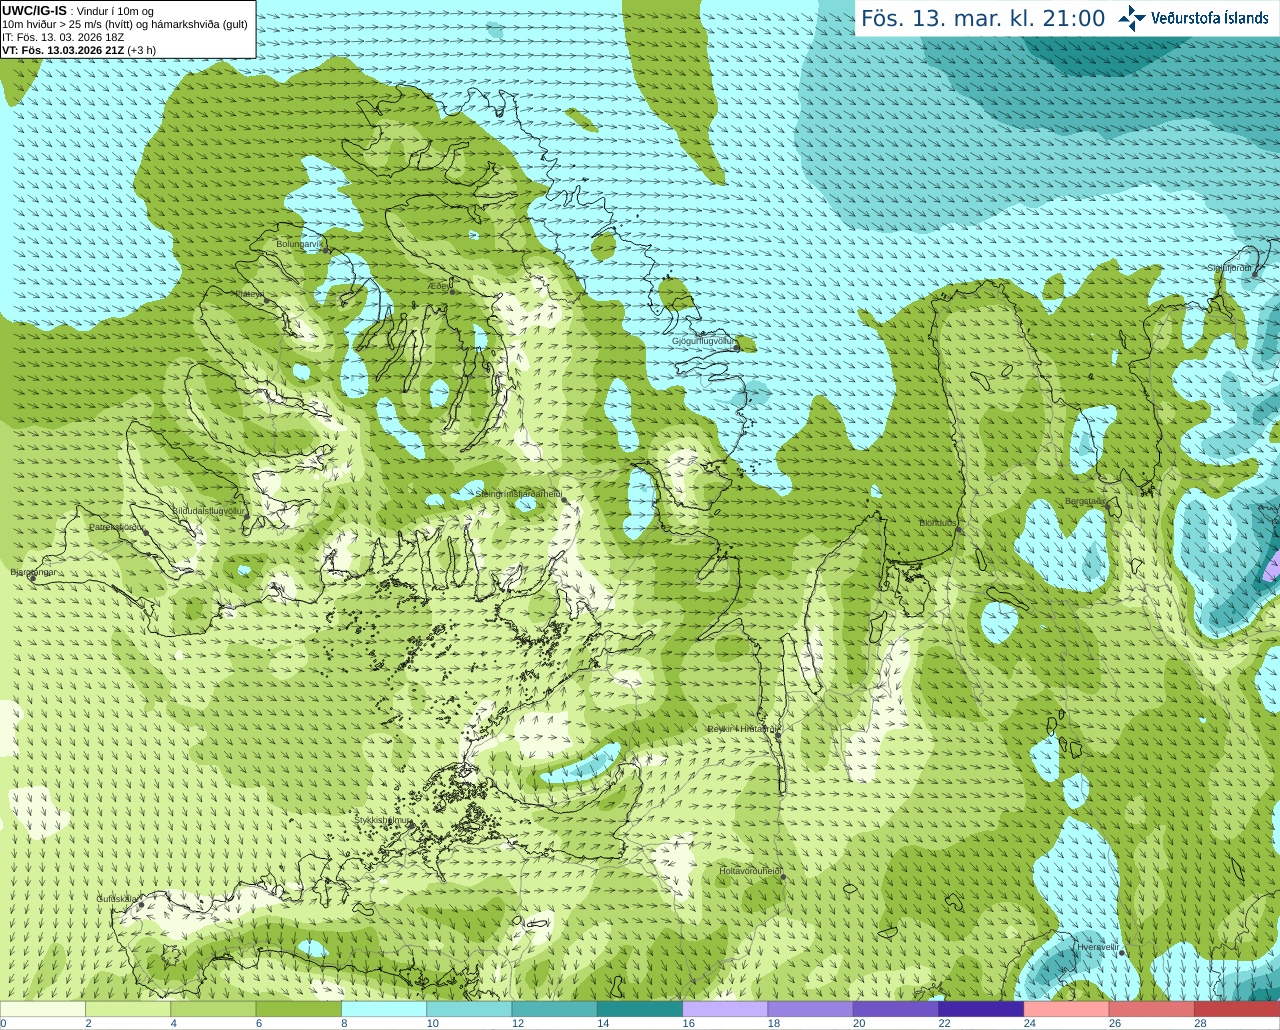
Task: Click the Patreksfjörður station label
Action: [x=116, y=526]
